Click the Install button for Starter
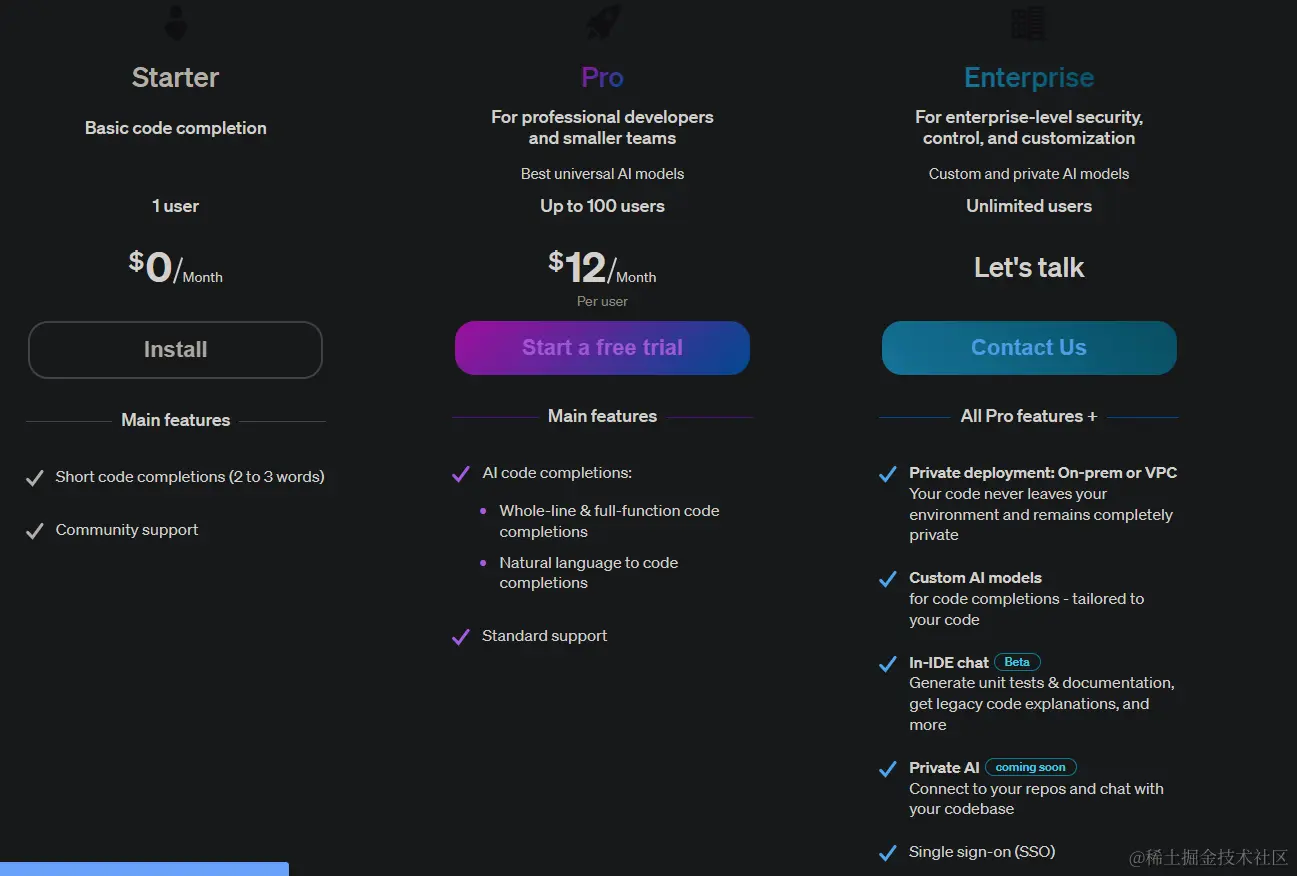This screenshot has width=1297, height=876. pos(175,350)
